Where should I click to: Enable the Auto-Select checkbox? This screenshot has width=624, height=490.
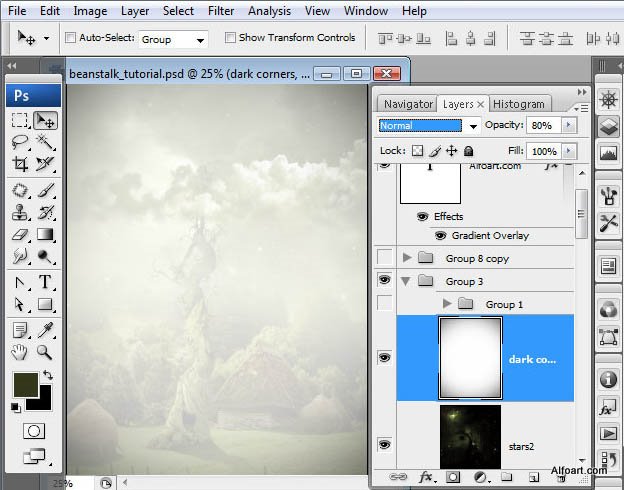tap(71, 38)
